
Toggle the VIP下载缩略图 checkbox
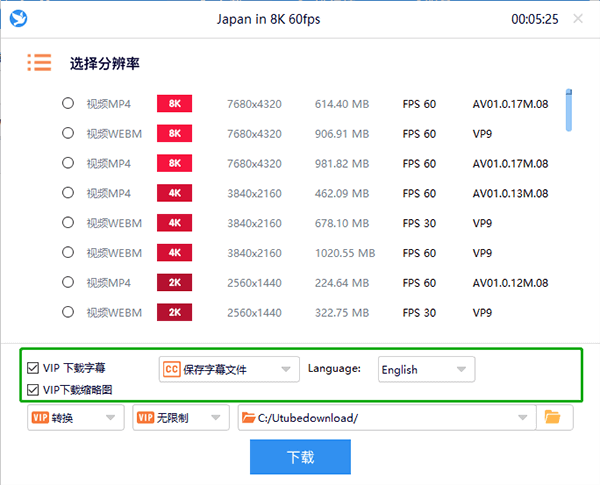(34, 389)
